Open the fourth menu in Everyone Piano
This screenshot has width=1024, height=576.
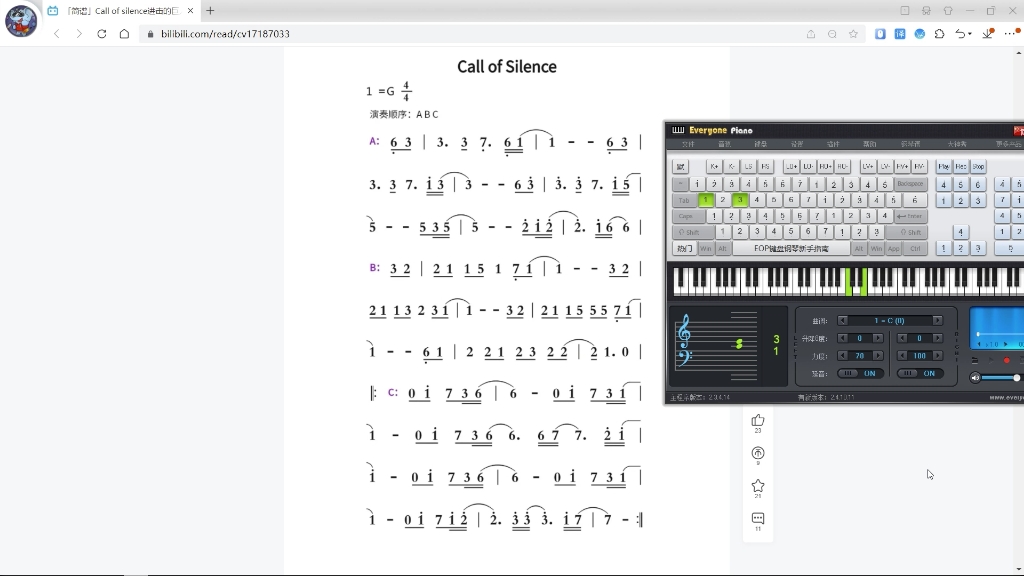[x=797, y=144]
